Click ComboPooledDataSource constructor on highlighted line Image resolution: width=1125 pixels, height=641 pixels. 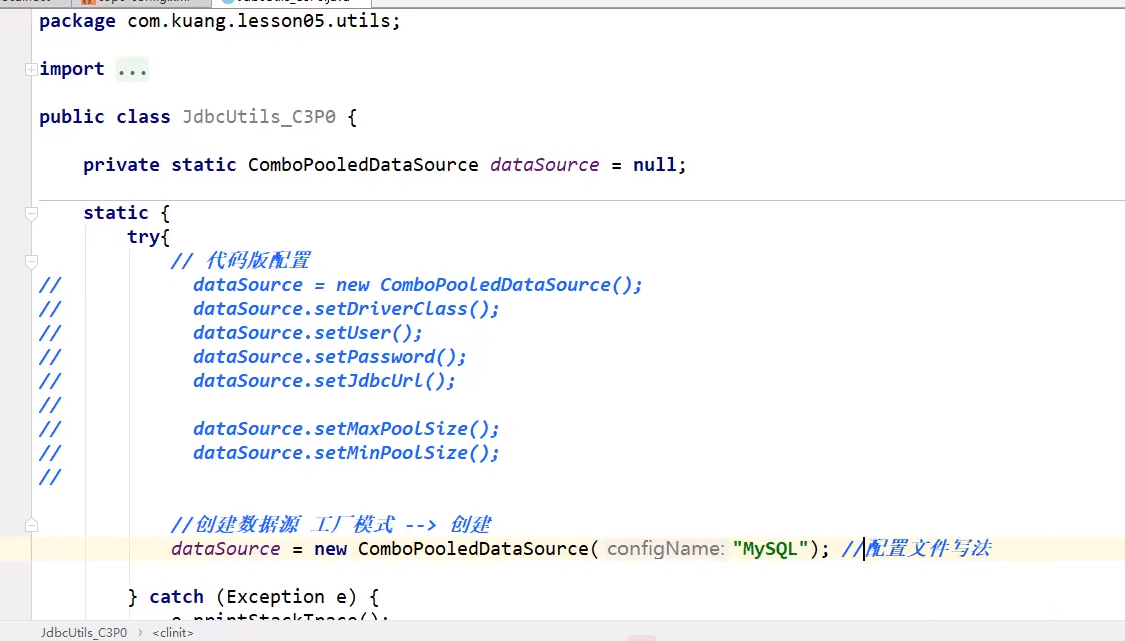(473, 549)
